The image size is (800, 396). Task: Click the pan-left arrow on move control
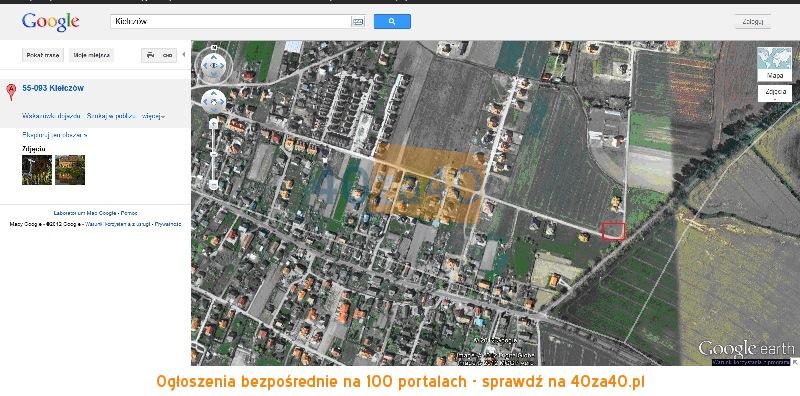(206, 102)
